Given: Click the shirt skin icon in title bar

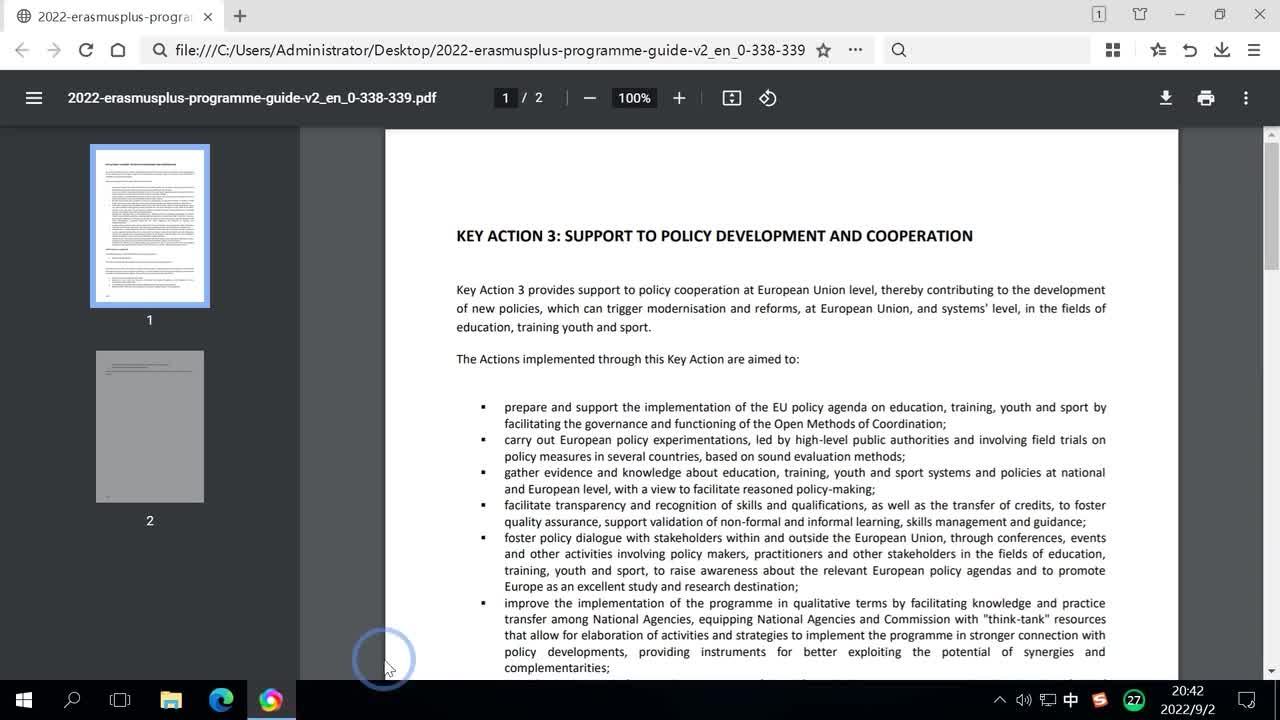Looking at the screenshot, I should [x=1140, y=15].
